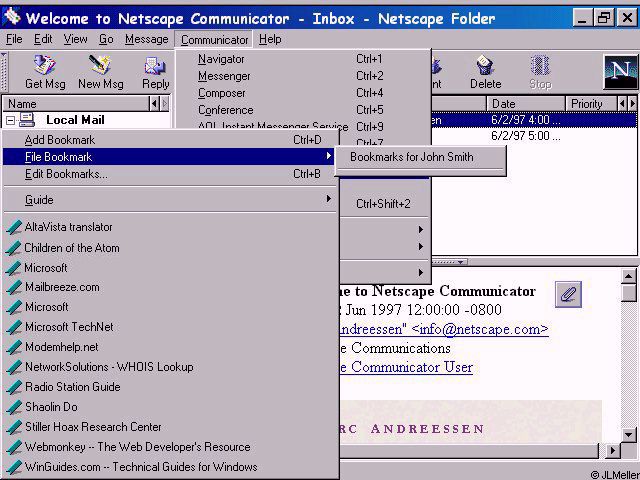The height and width of the screenshot is (480, 640).
Task: Click the bookmark icon beside Children of the Atom
Action: tap(14, 248)
